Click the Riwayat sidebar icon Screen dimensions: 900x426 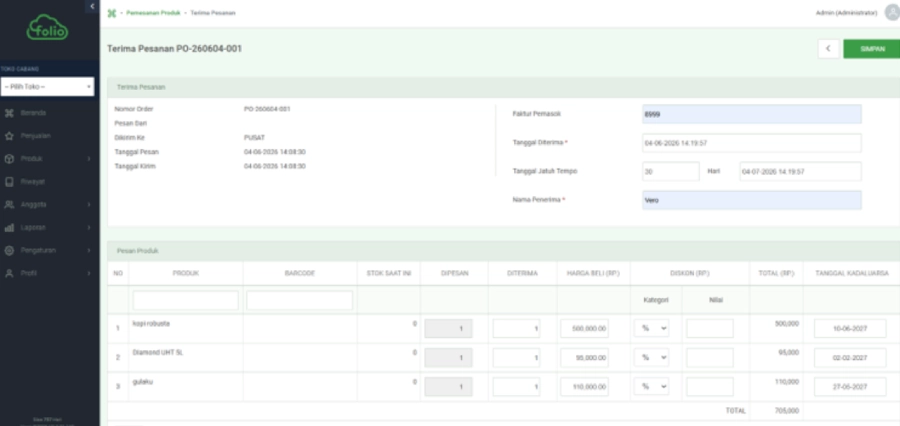click(x=9, y=181)
